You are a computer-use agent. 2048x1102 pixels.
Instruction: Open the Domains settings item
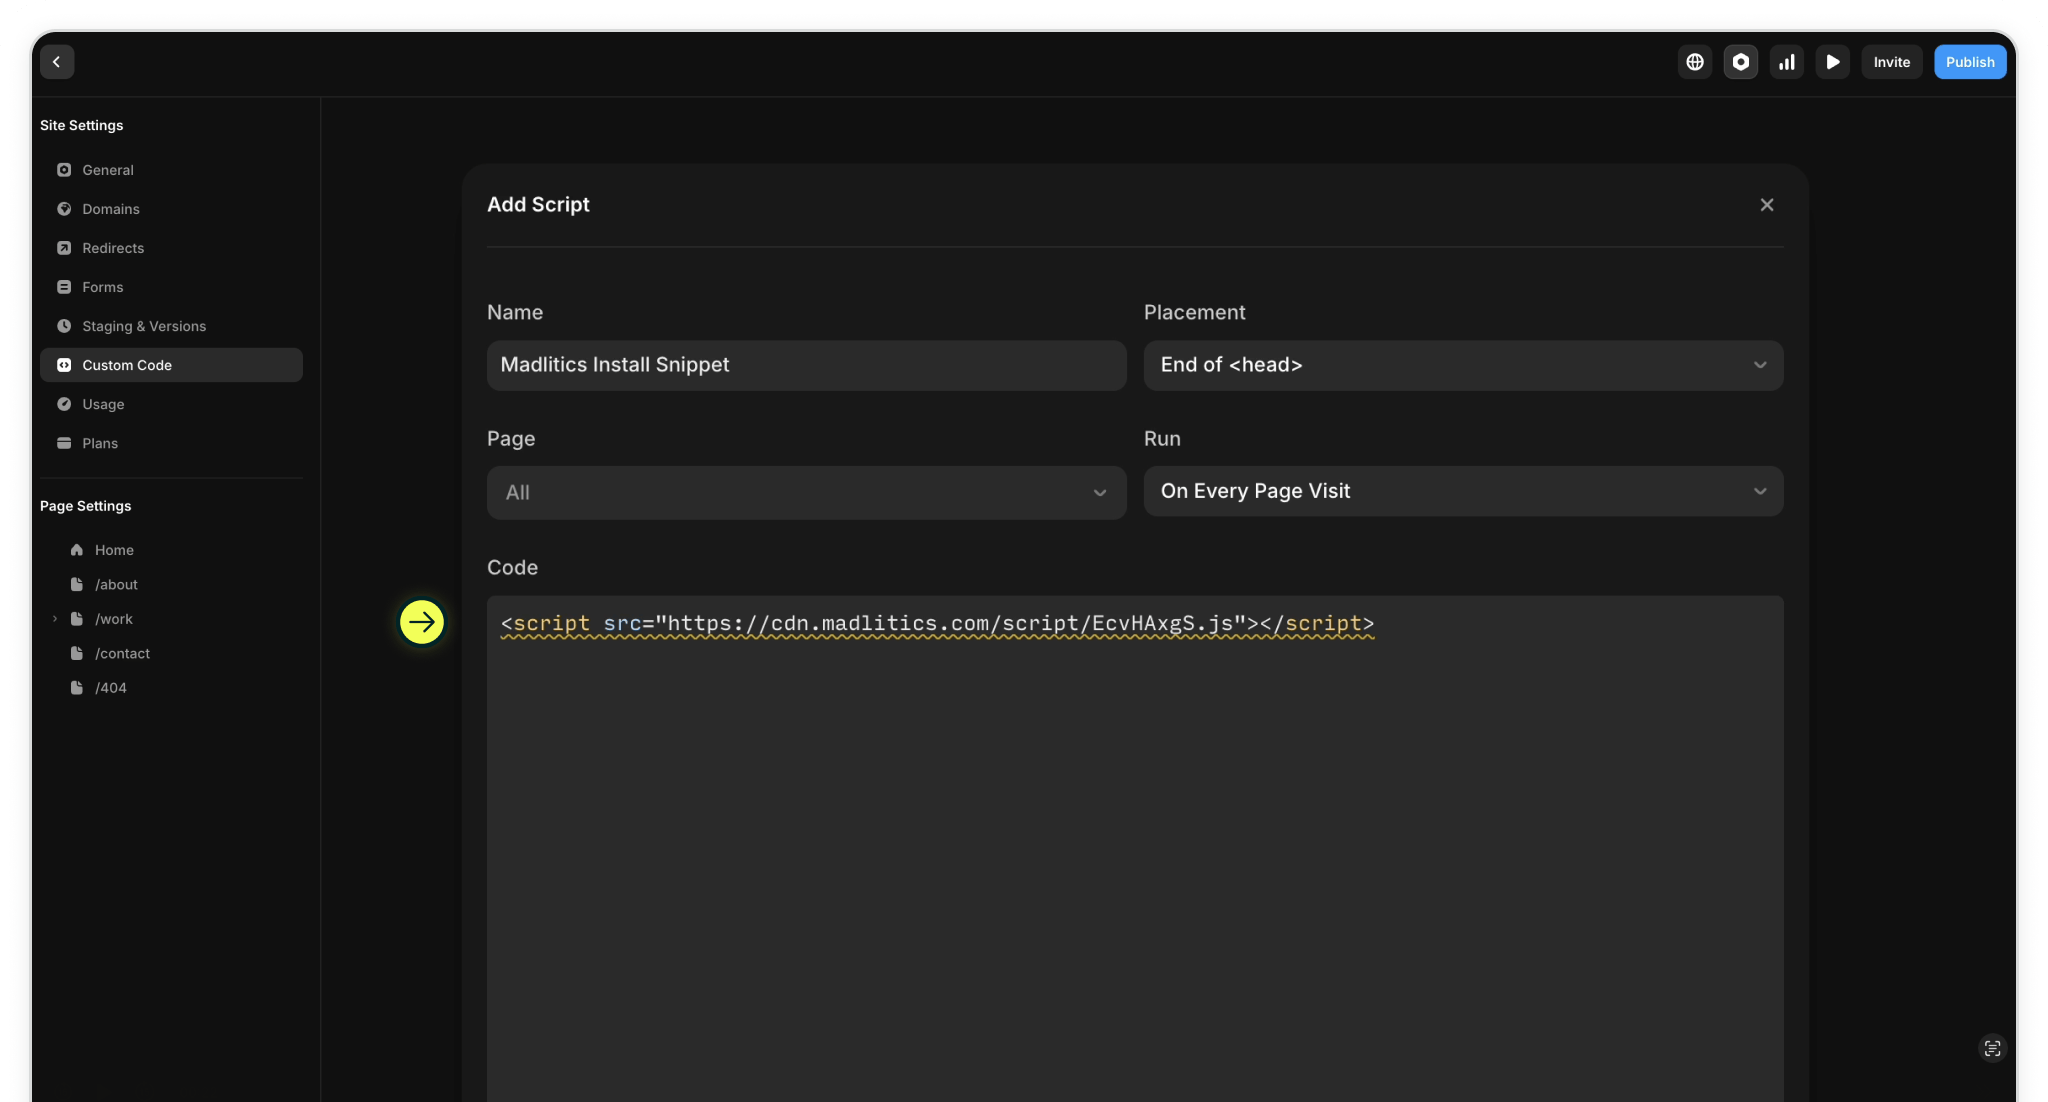[x=111, y=209]
